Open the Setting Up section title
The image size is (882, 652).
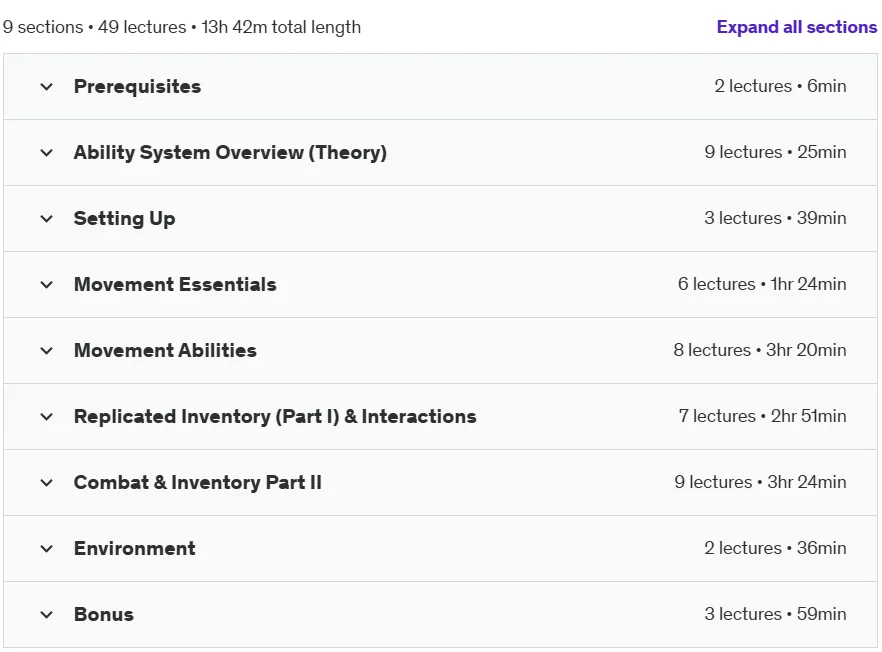coord(124,218)
